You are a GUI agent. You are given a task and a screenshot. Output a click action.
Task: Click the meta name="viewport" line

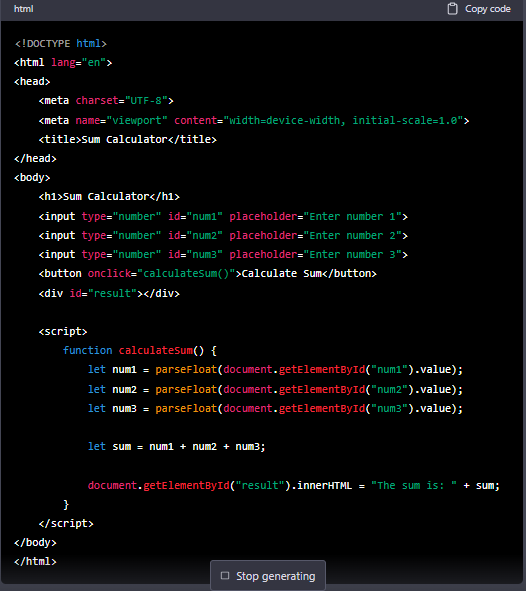tap(254, 121)
